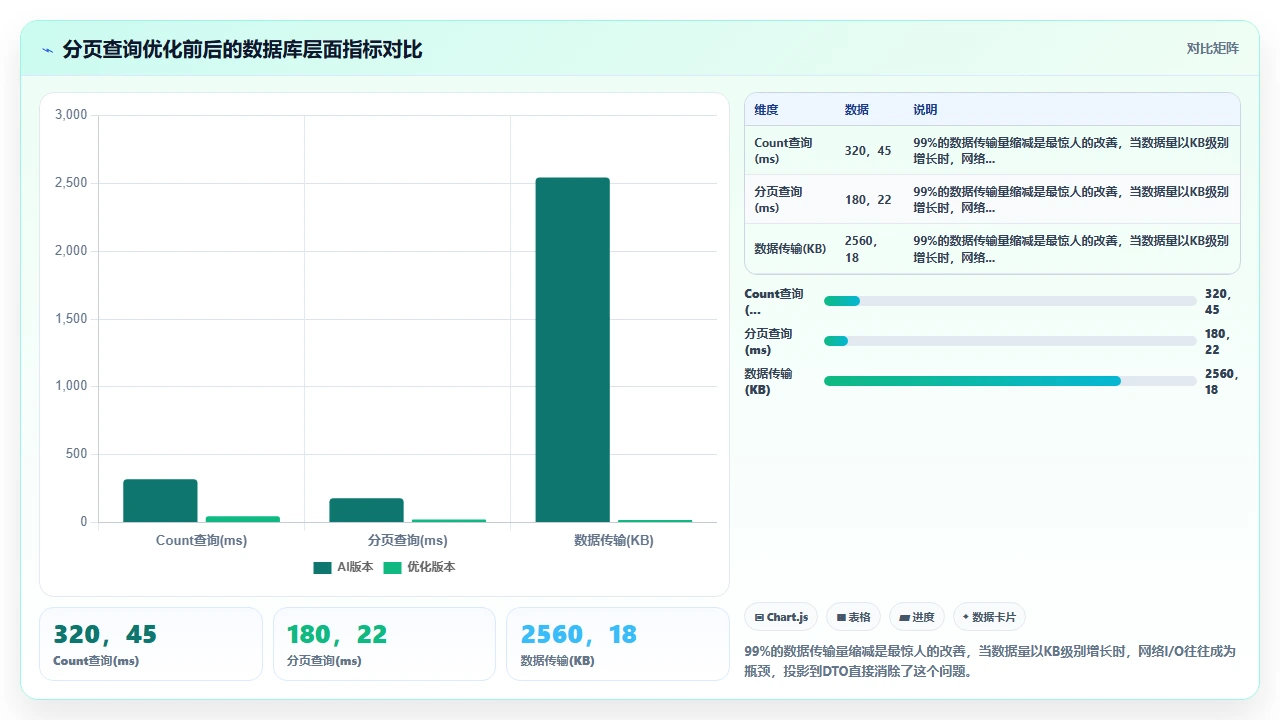1280x720 pixels.
Task: Click the 优化版本 bar for Count查询
Action: 243,519
